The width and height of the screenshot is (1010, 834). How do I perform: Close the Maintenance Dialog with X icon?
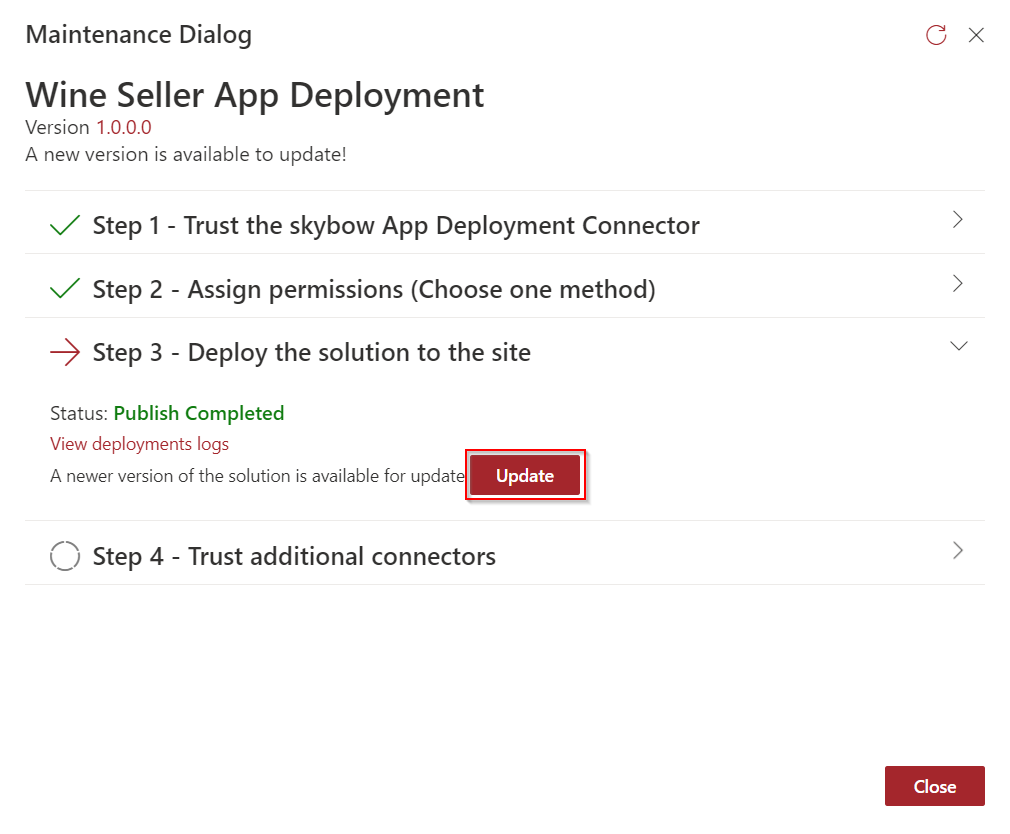click(x=976, y=35)
